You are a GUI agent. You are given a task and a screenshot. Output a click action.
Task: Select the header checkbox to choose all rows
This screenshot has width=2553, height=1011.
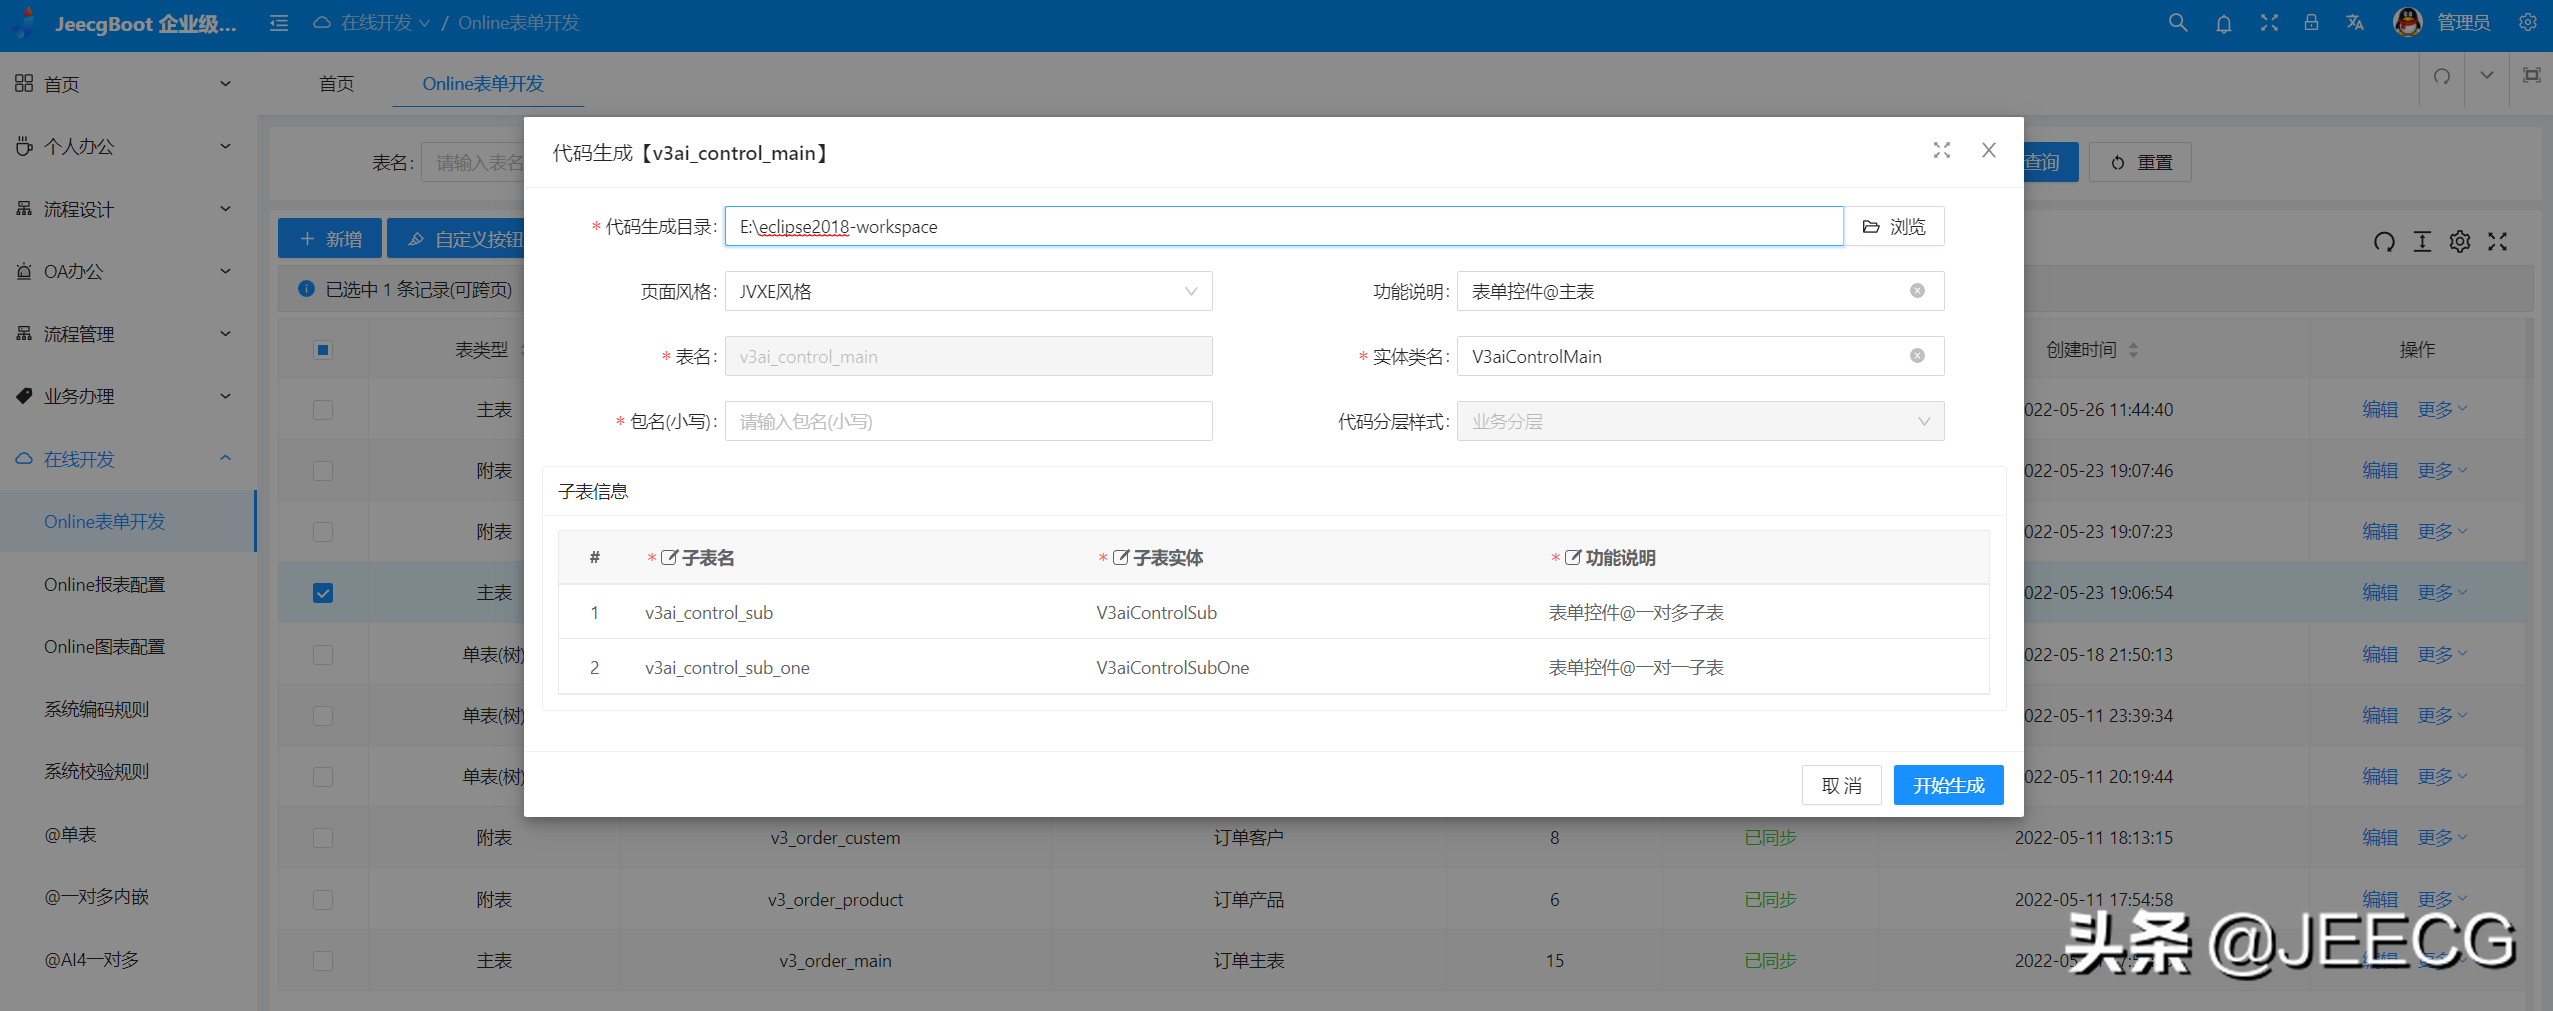322,349
